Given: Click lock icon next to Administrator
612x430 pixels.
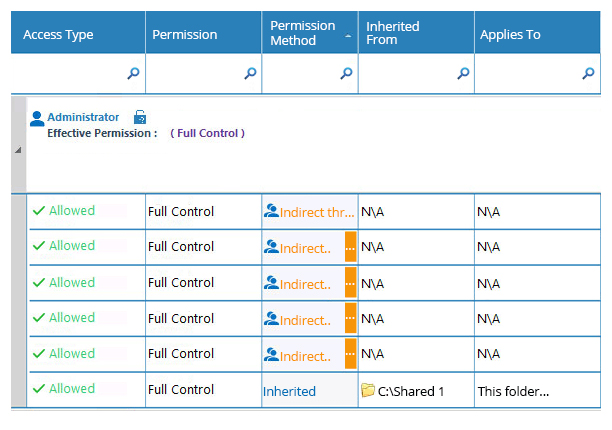Looking at the screenshot, I should [x=140, y=117].
